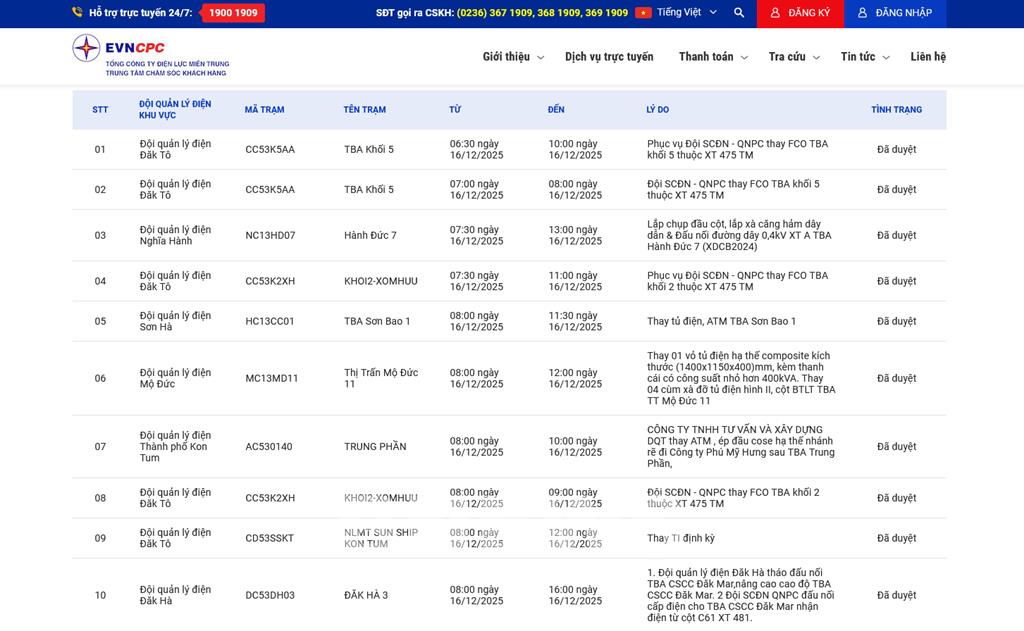
Task: Click the TÌNH TRẠNG column header
Action: coord(896,110)
